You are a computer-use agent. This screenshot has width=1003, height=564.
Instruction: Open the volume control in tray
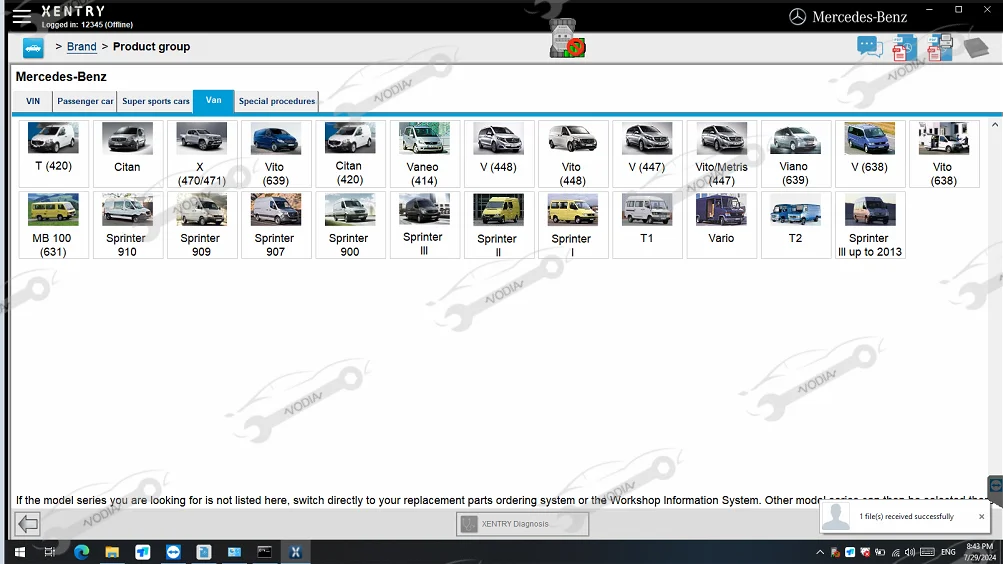[910, 552]
